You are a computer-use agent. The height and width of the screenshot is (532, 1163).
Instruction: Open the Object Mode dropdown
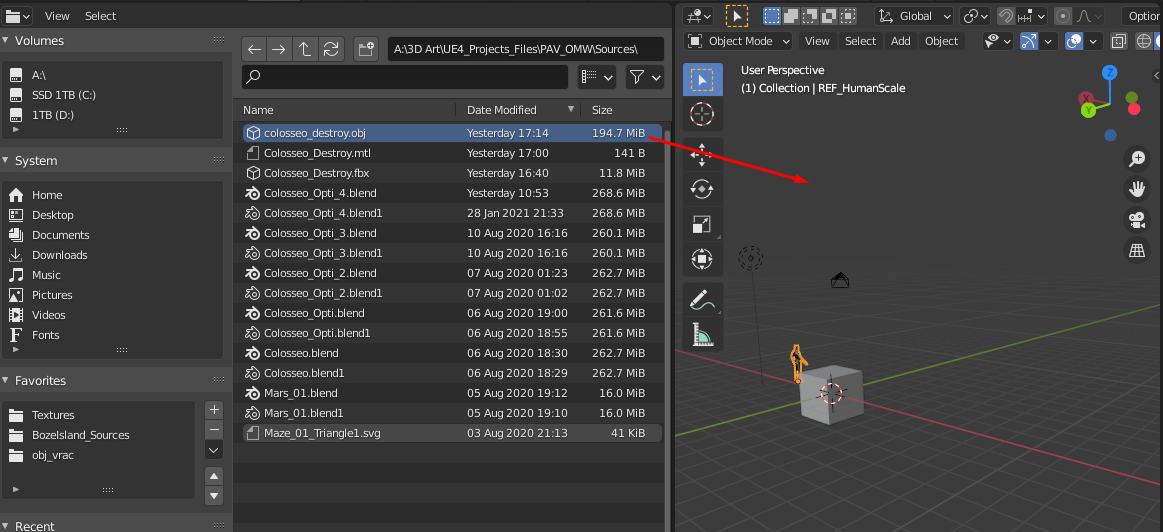(738, 41)
